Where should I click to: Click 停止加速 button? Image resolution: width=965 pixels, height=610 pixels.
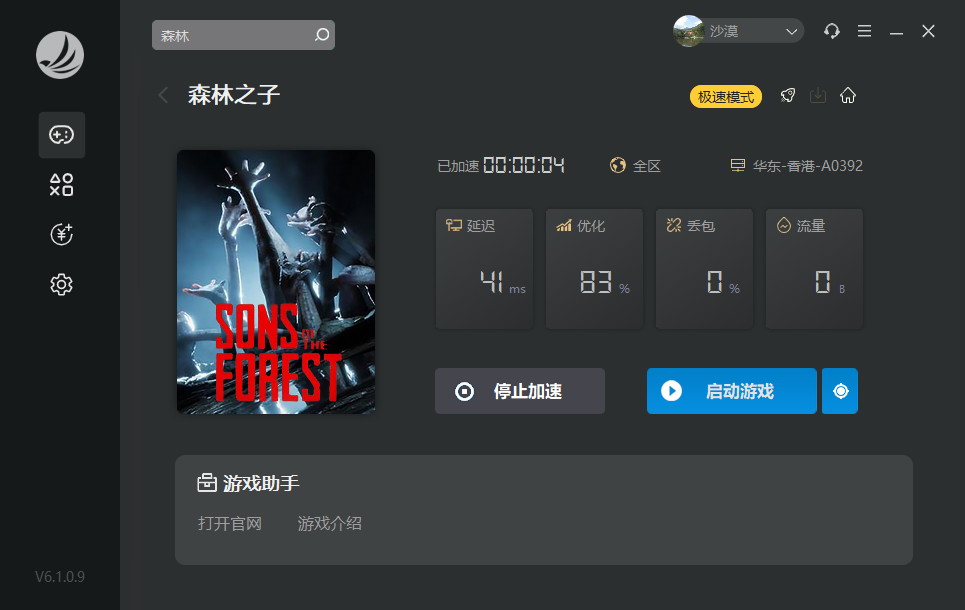tap(520, 391)
